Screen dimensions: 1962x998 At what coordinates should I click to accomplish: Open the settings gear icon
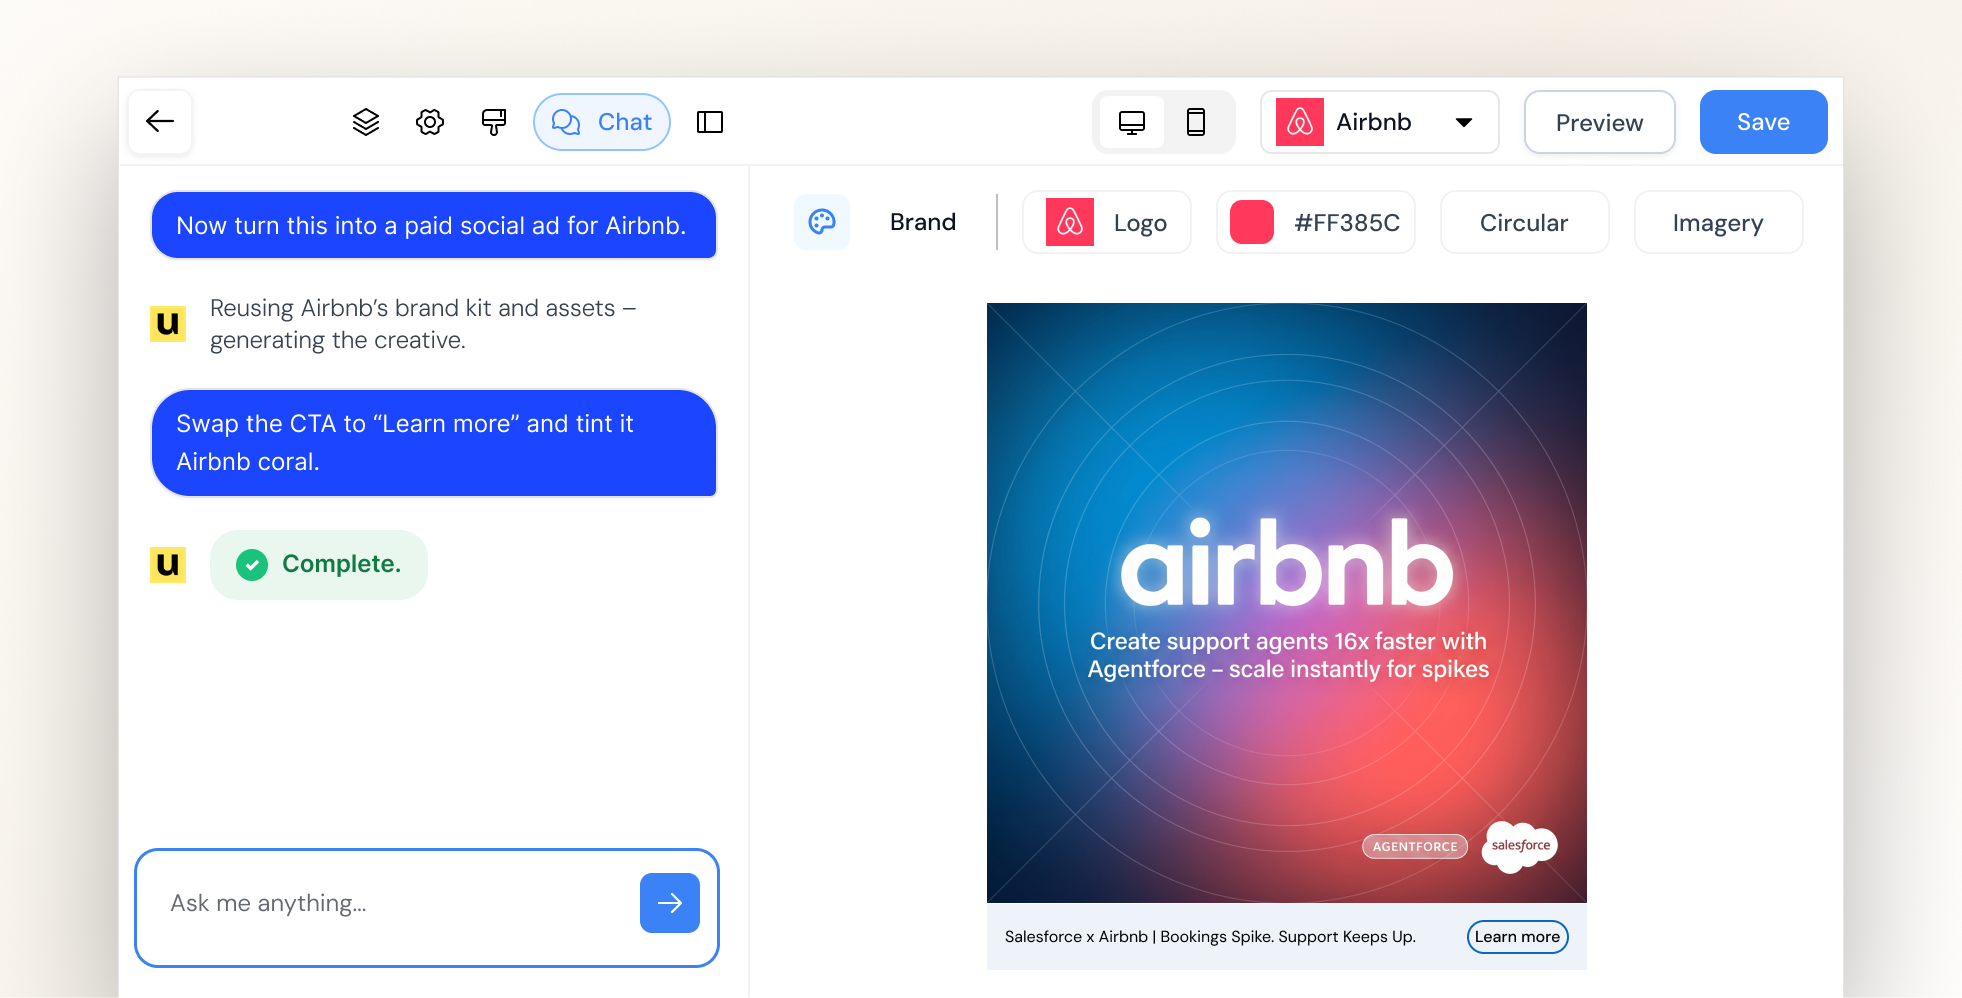tap(430, 122)
